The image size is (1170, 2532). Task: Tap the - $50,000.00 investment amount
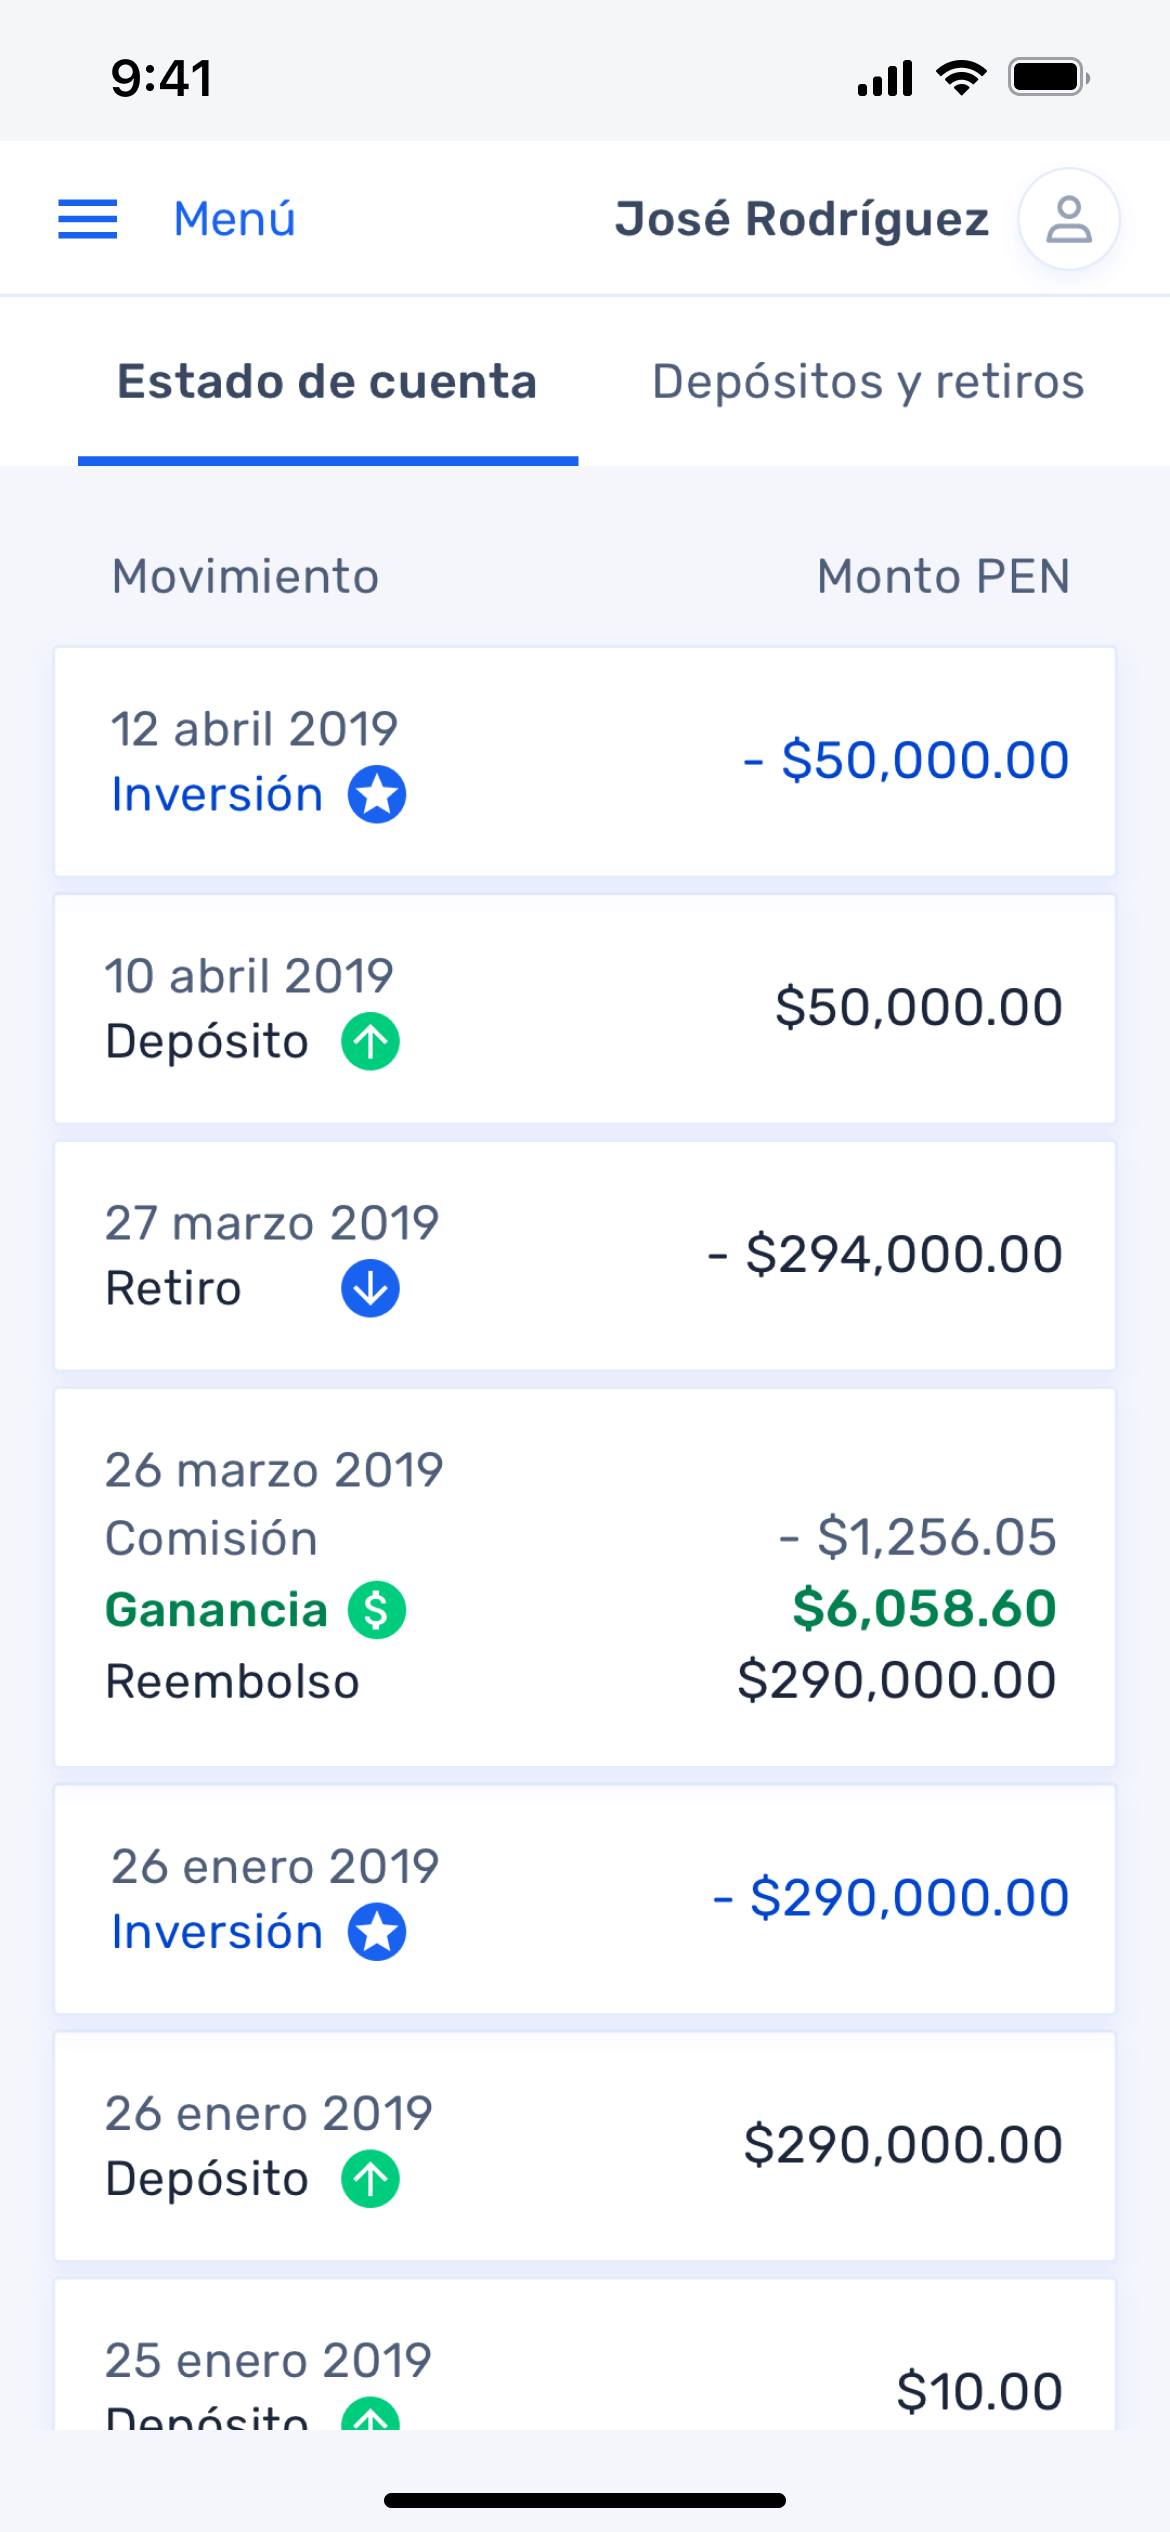[906, 760]
